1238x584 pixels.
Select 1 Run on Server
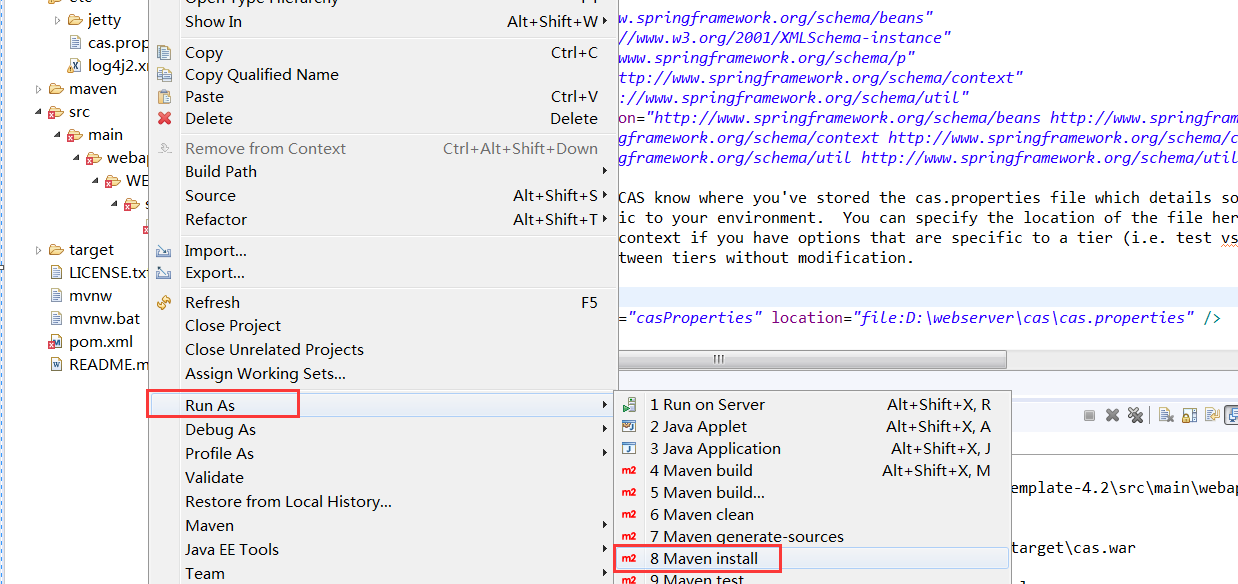point(812,405)
